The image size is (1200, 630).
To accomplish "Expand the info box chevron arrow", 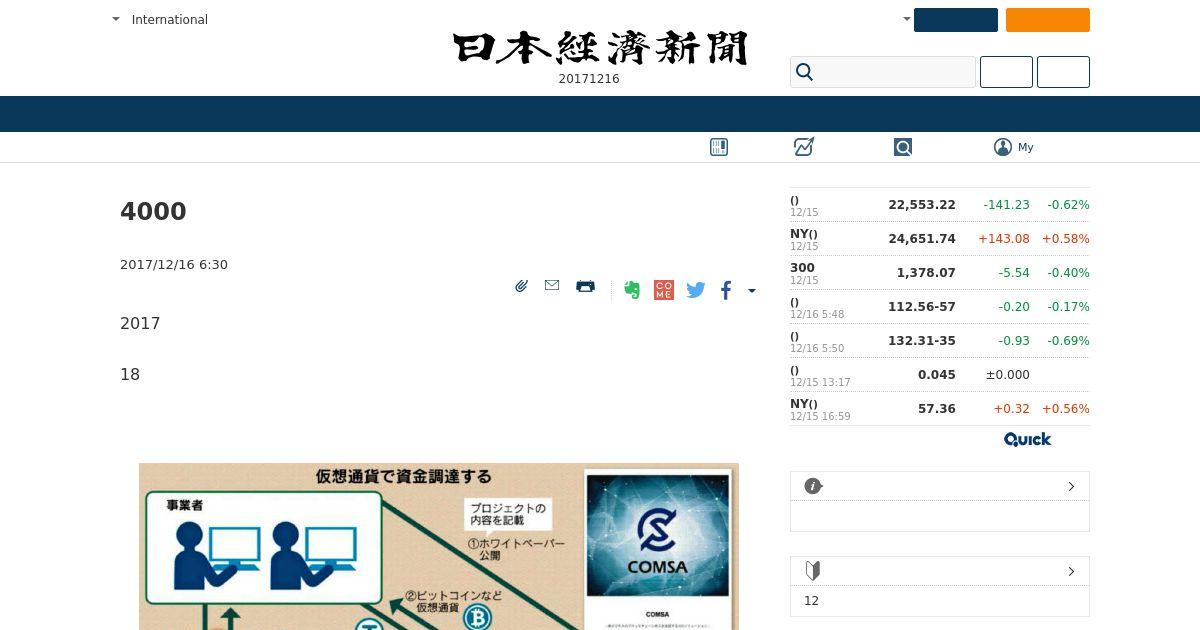I will pos(1071,486).
